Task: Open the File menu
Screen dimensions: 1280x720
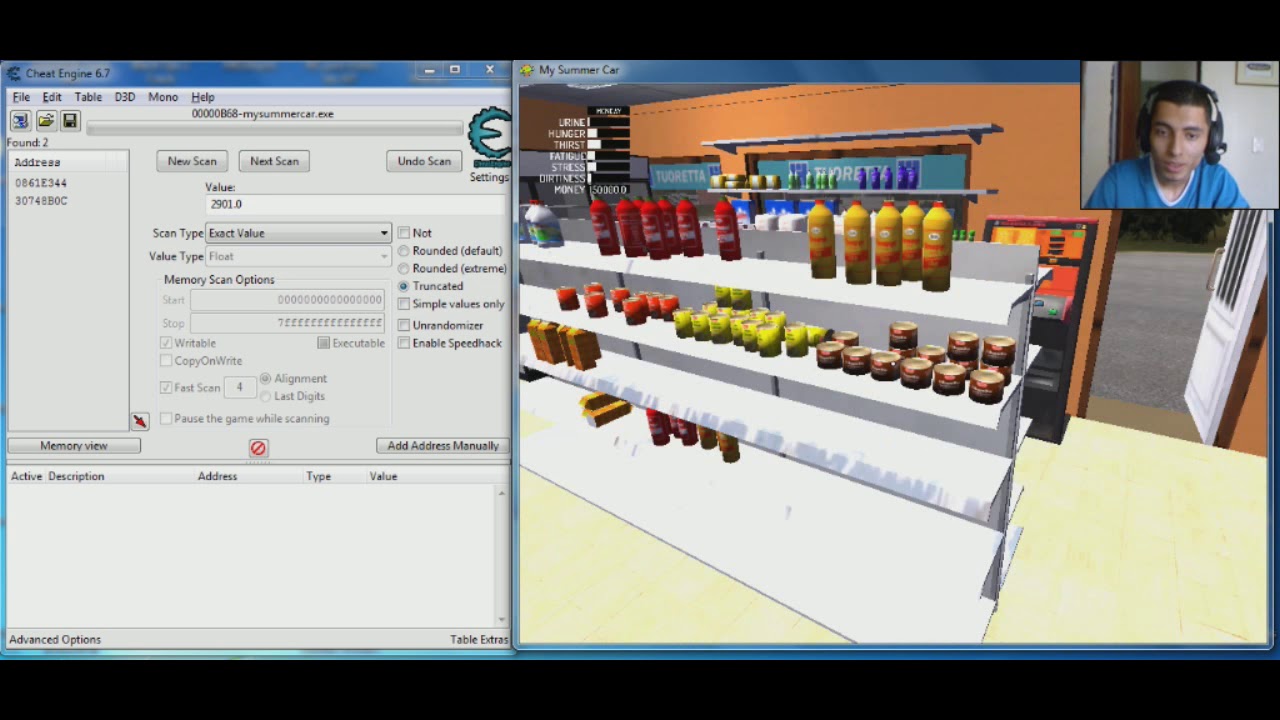Action: 21,97
